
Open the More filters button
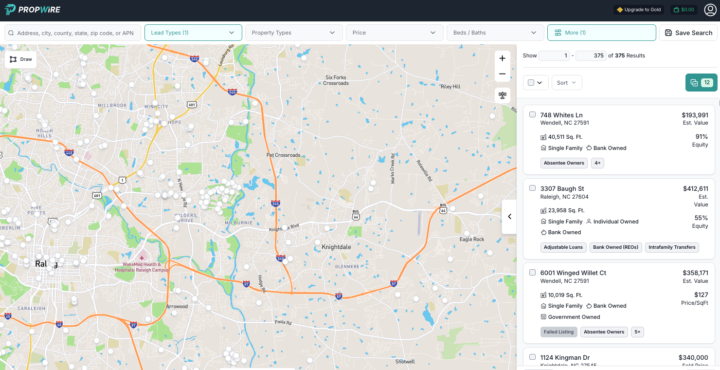602,33
